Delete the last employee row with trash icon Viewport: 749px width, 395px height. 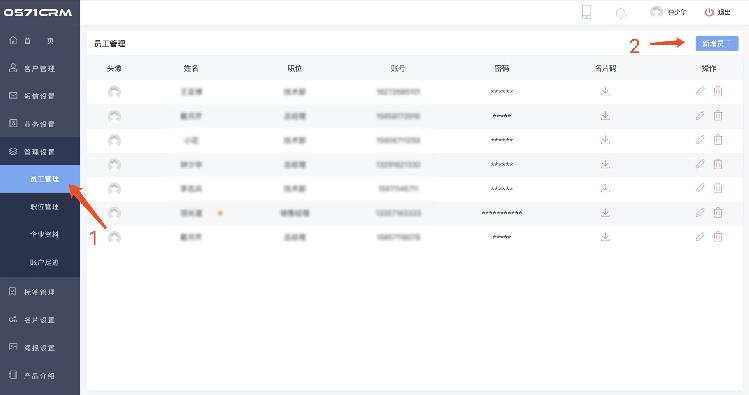(x=717, y=236)
